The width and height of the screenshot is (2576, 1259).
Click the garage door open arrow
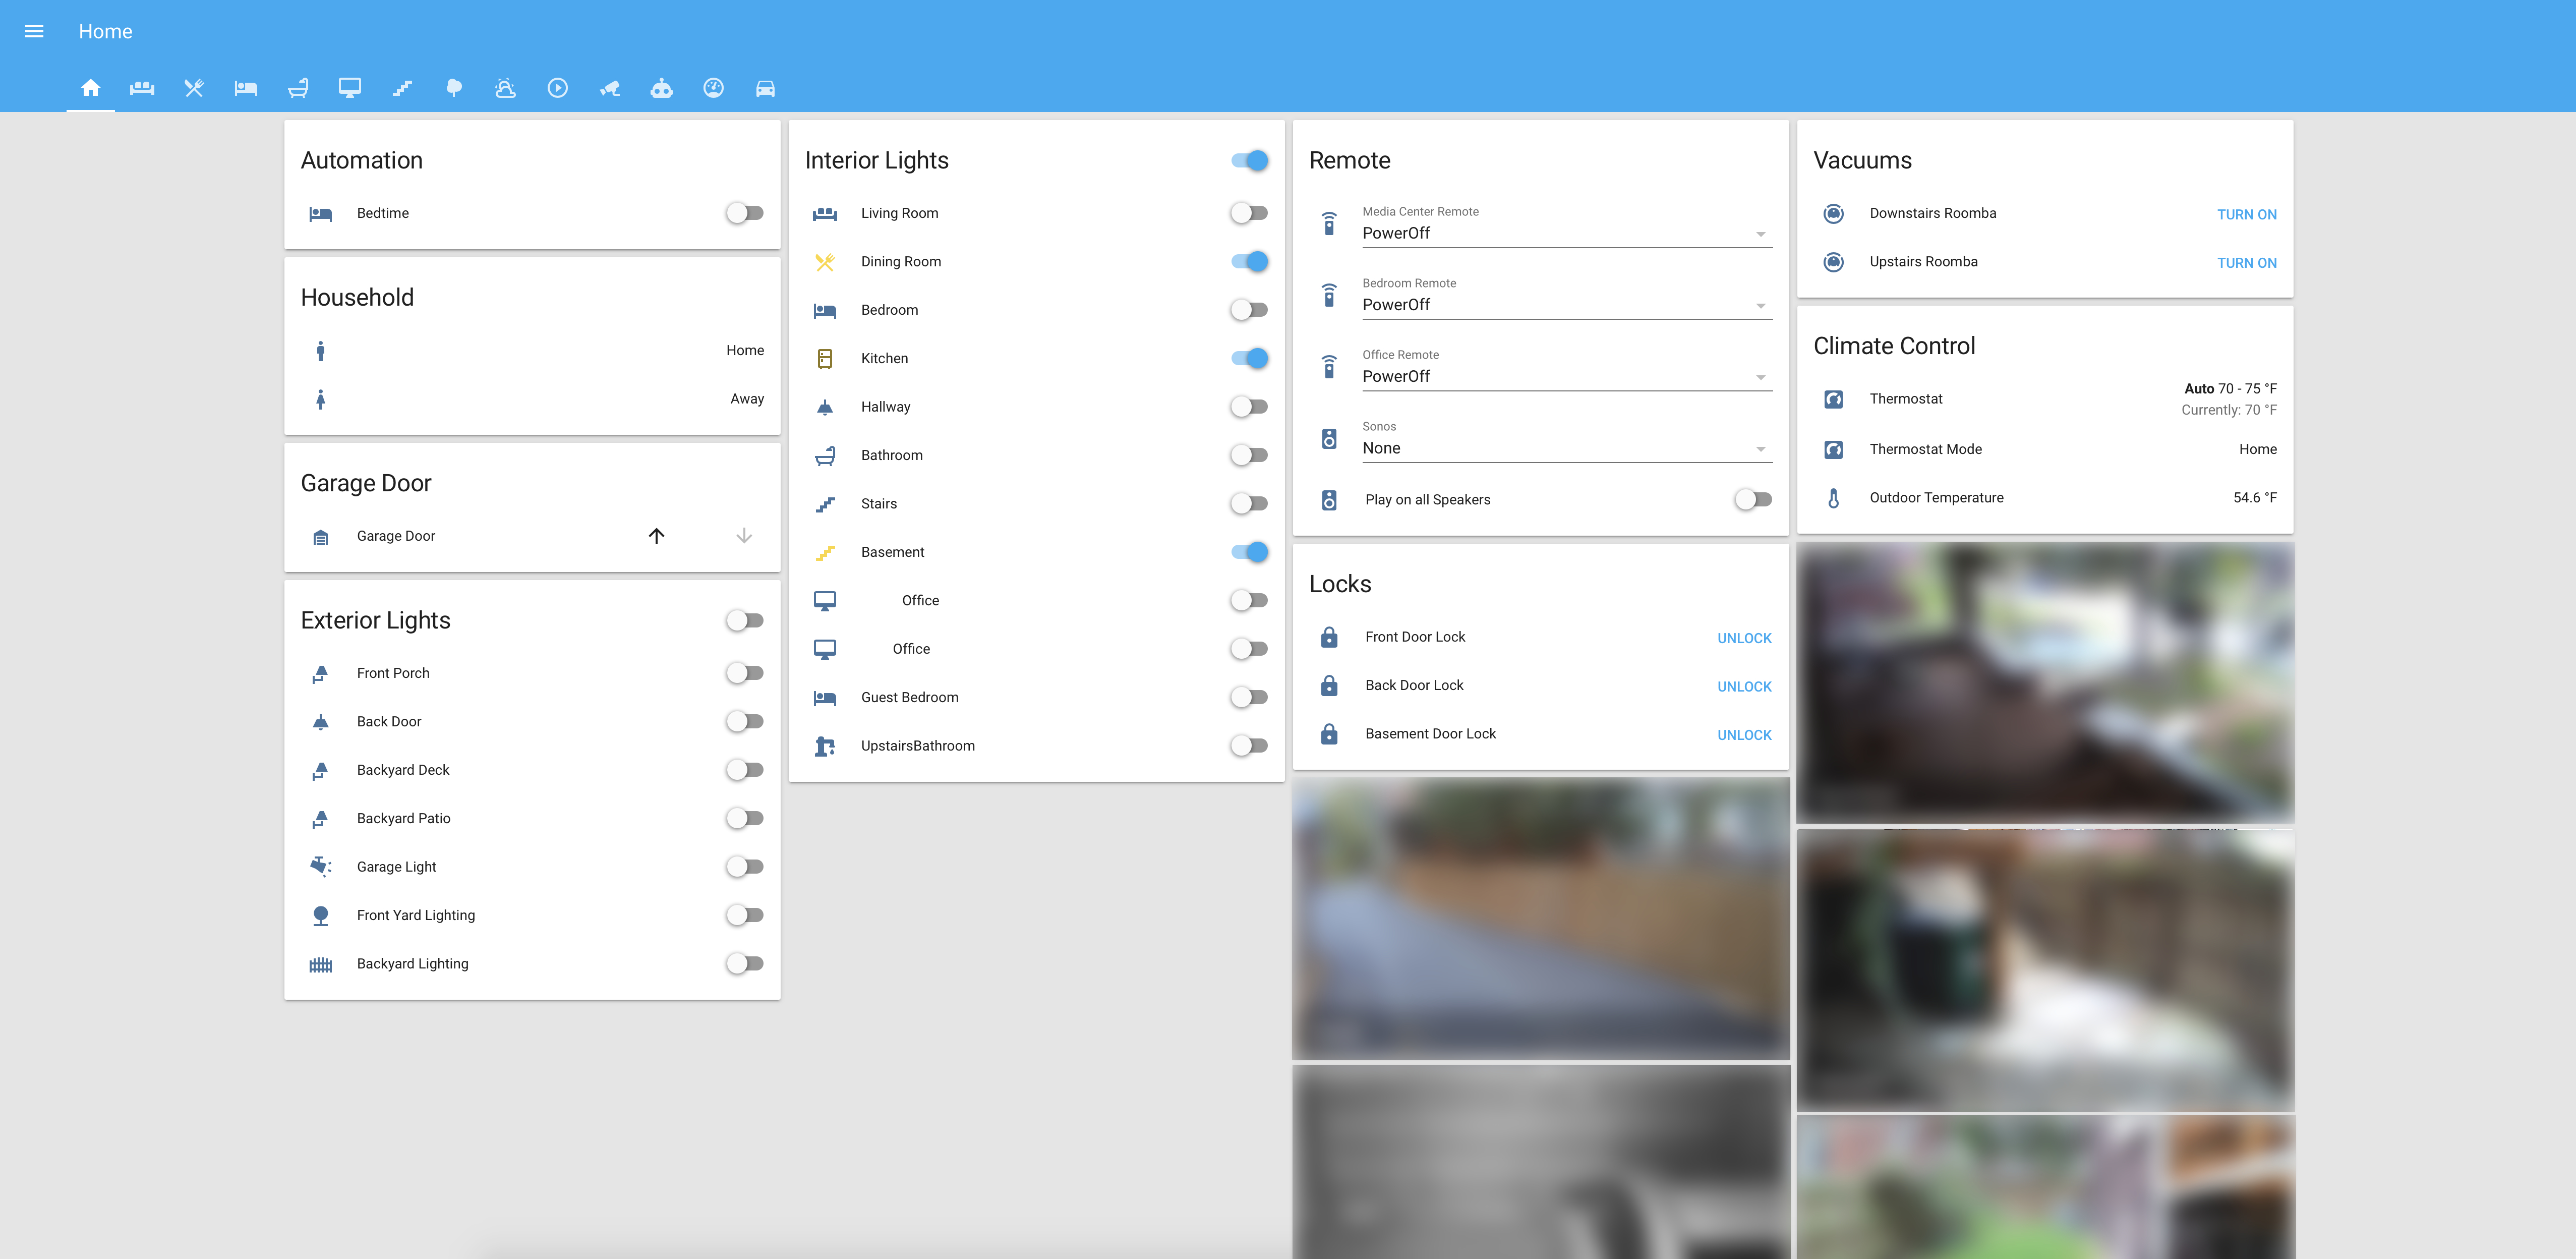(x=656, y=536)
